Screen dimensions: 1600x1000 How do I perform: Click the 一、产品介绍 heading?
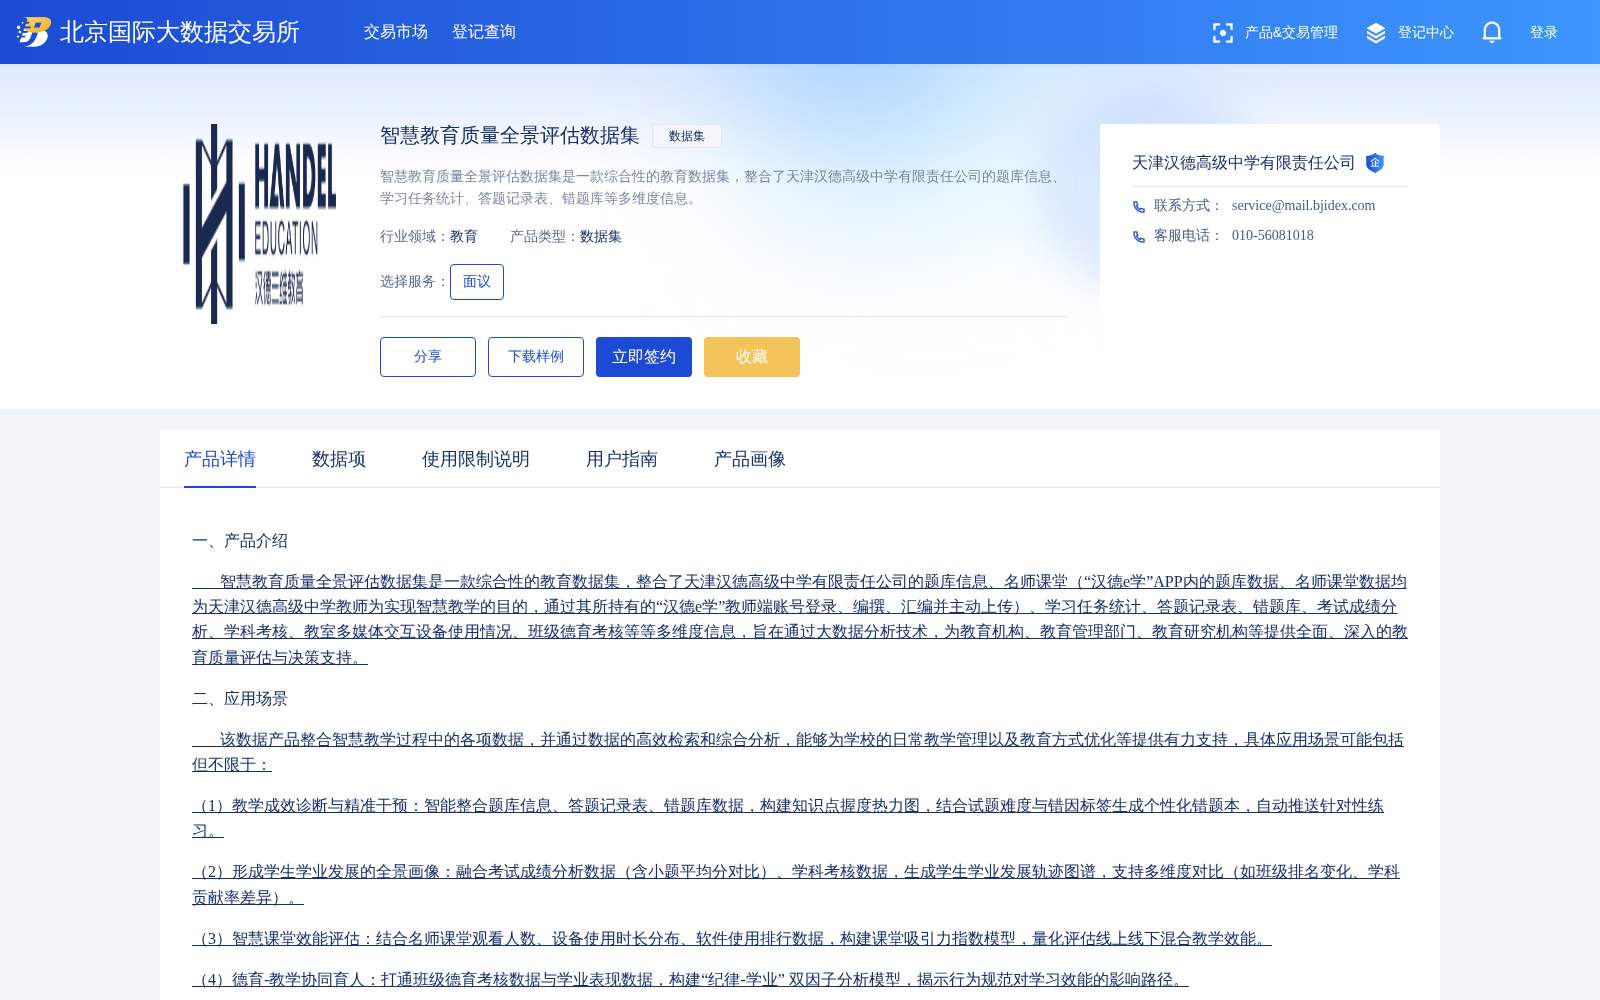[240, 541]
